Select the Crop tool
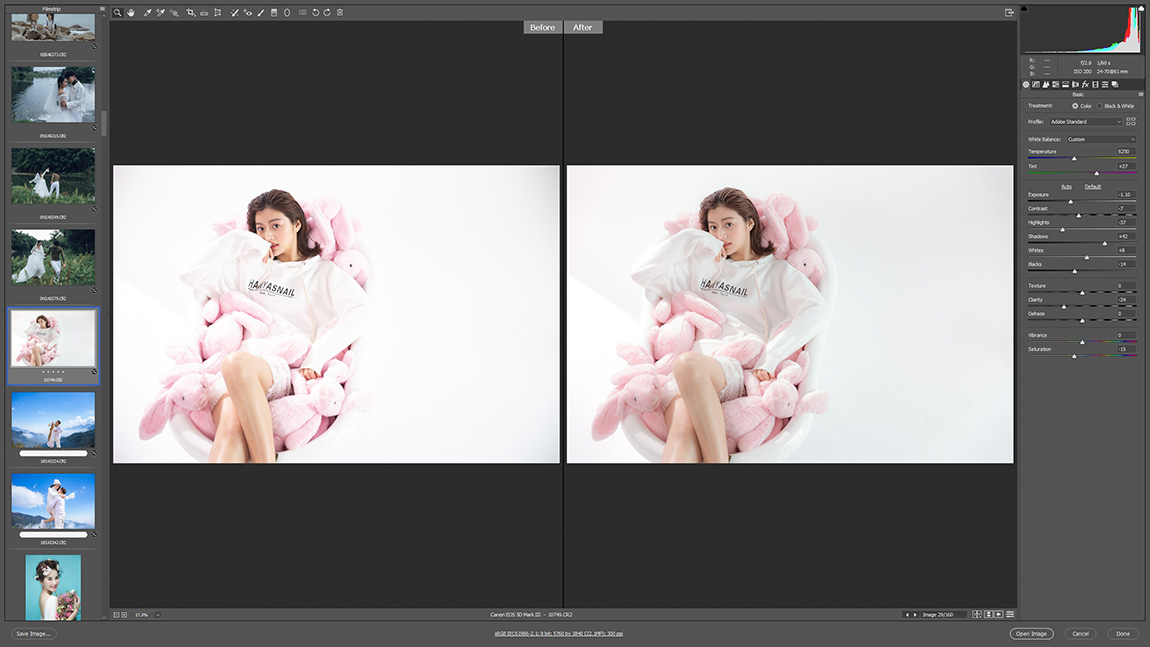 191,12
